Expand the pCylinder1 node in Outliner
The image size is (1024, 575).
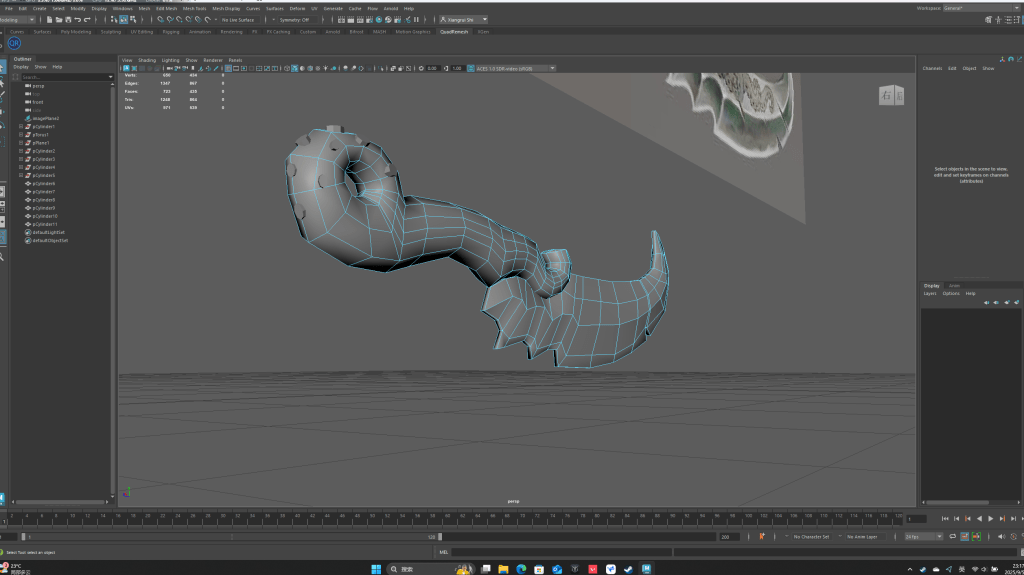[x=20, y=127]
